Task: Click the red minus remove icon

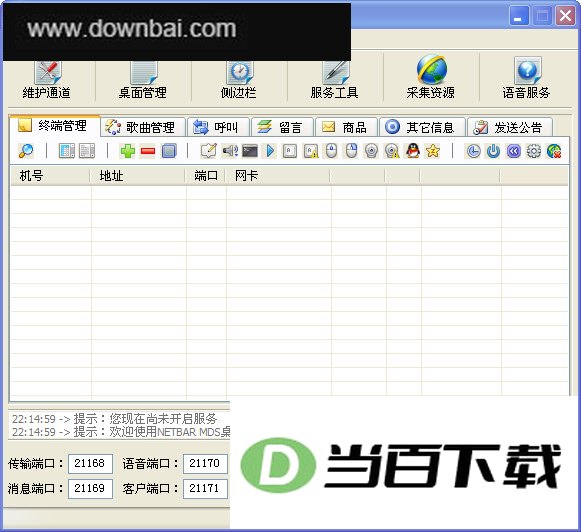Action: pyautogui.click(x=148, y=151)
